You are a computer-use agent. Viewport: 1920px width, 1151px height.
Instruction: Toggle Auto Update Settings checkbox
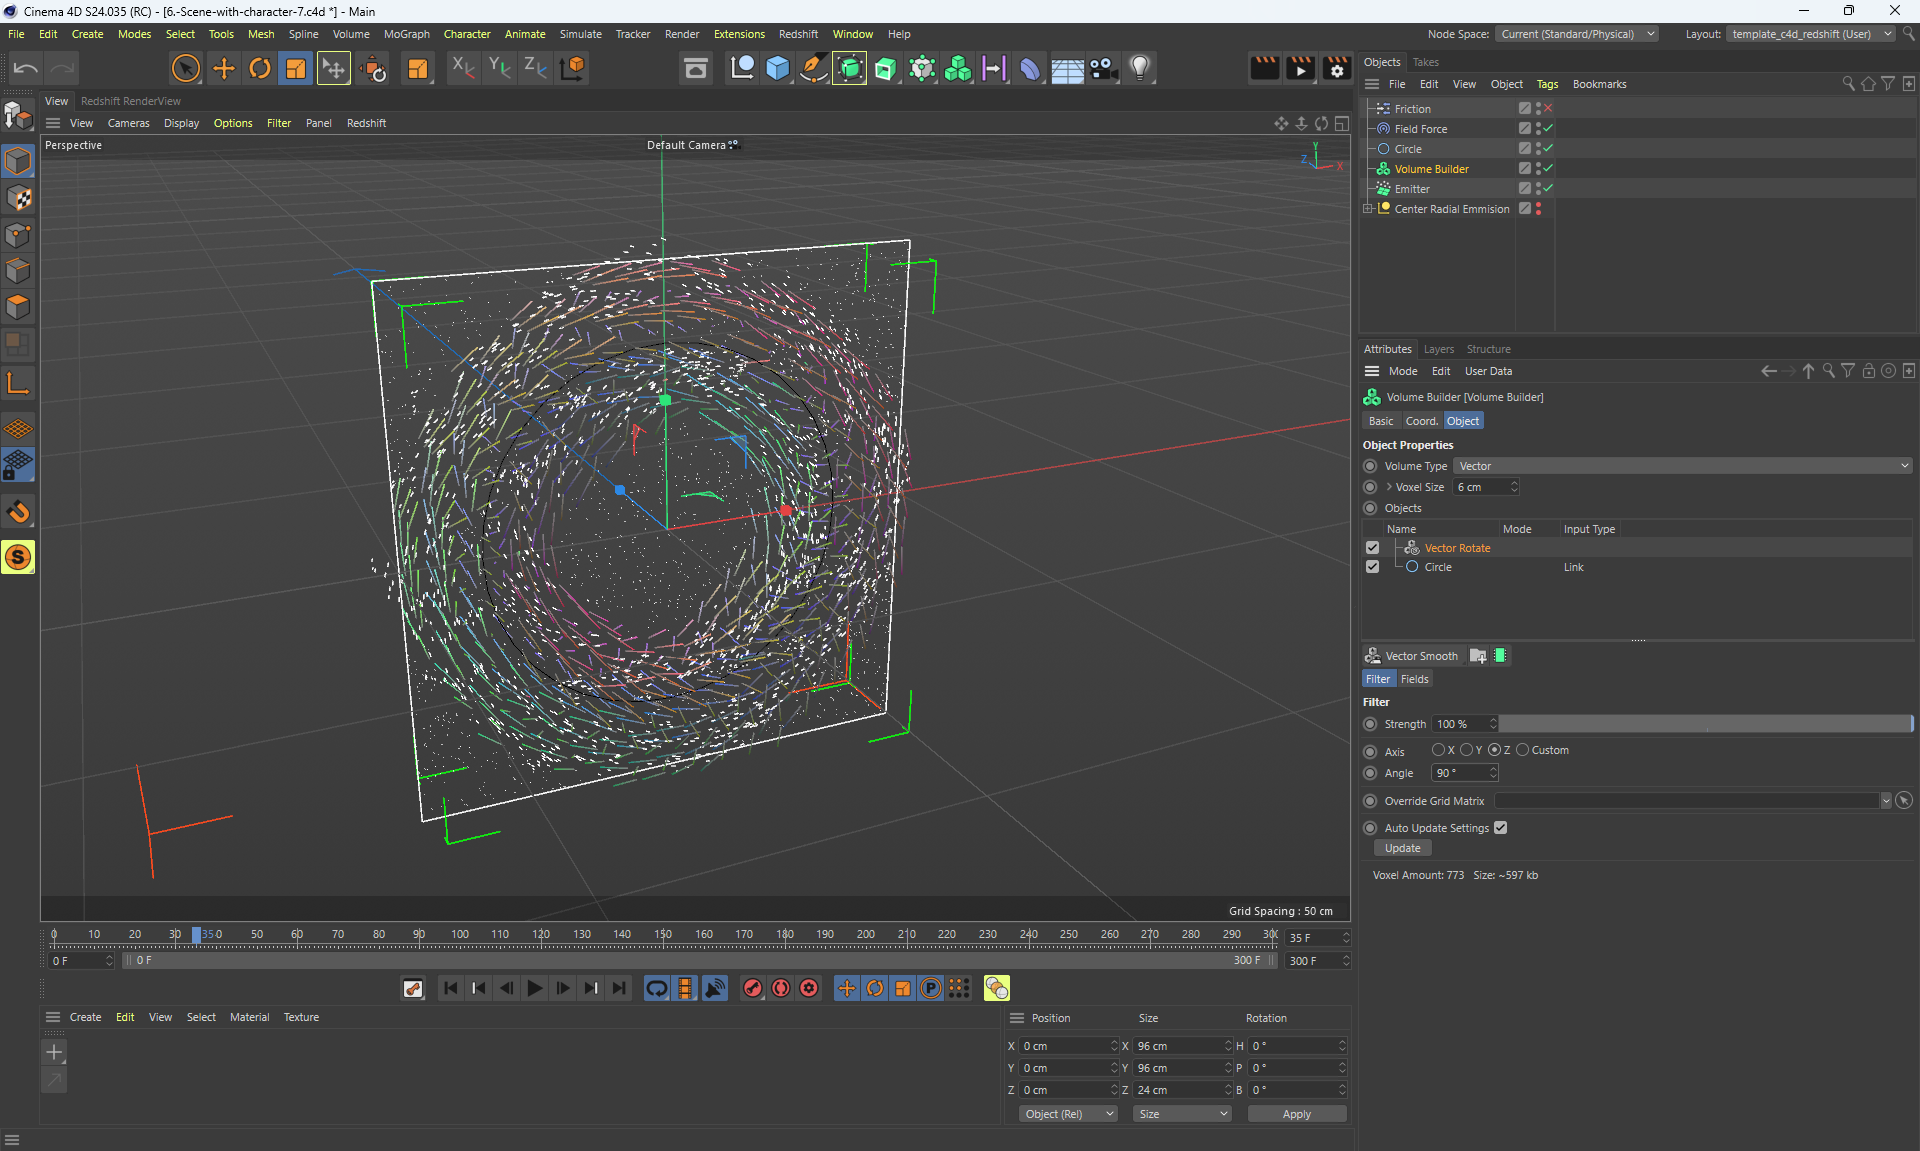coord(1500,828)
